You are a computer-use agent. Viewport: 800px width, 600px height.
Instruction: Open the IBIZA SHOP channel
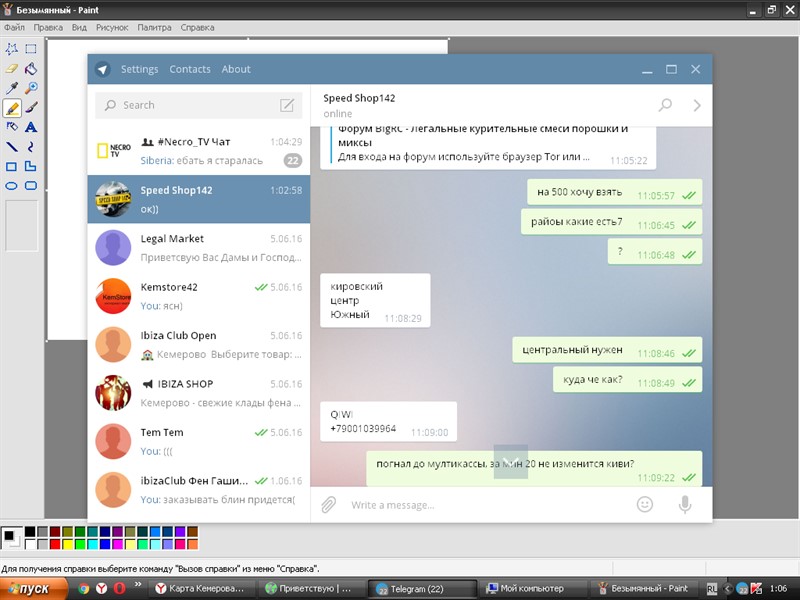click(x=199, y=393)
